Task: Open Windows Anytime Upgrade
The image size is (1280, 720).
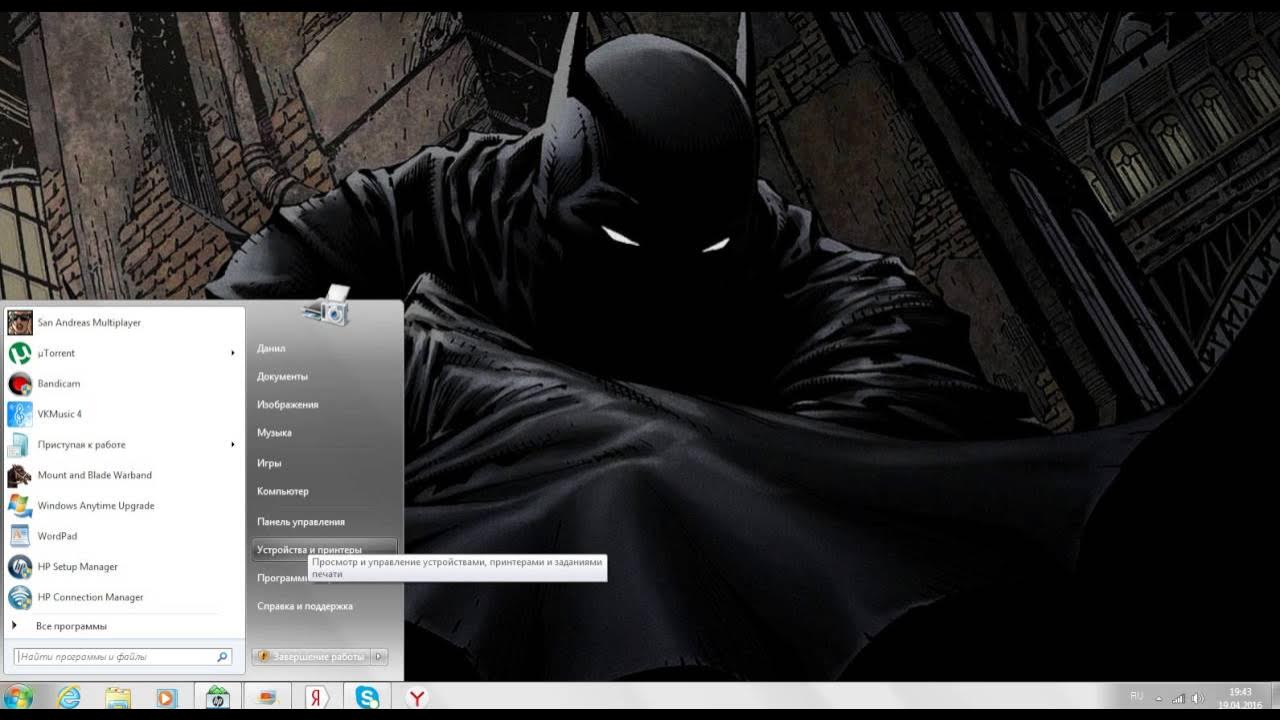Action: [124, 506]
